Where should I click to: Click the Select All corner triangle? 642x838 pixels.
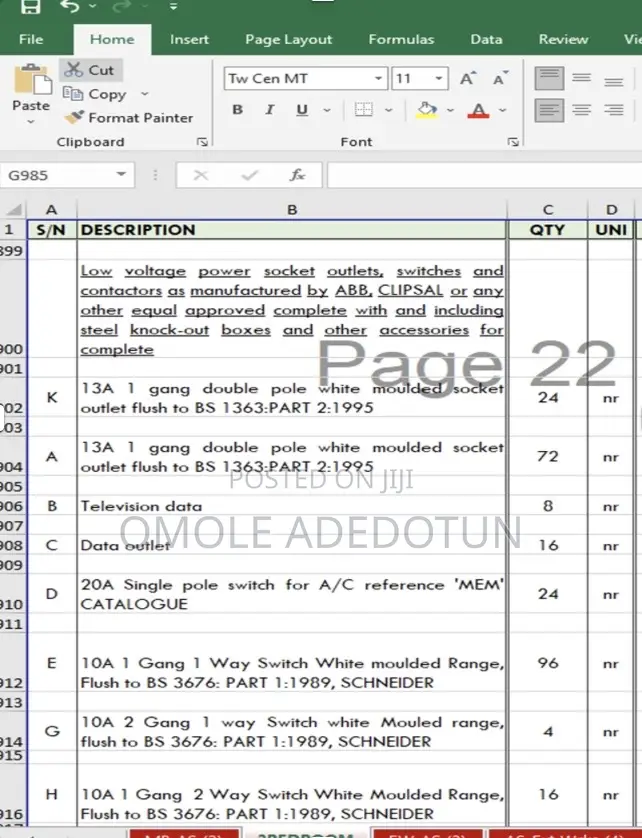click(14, 209)
